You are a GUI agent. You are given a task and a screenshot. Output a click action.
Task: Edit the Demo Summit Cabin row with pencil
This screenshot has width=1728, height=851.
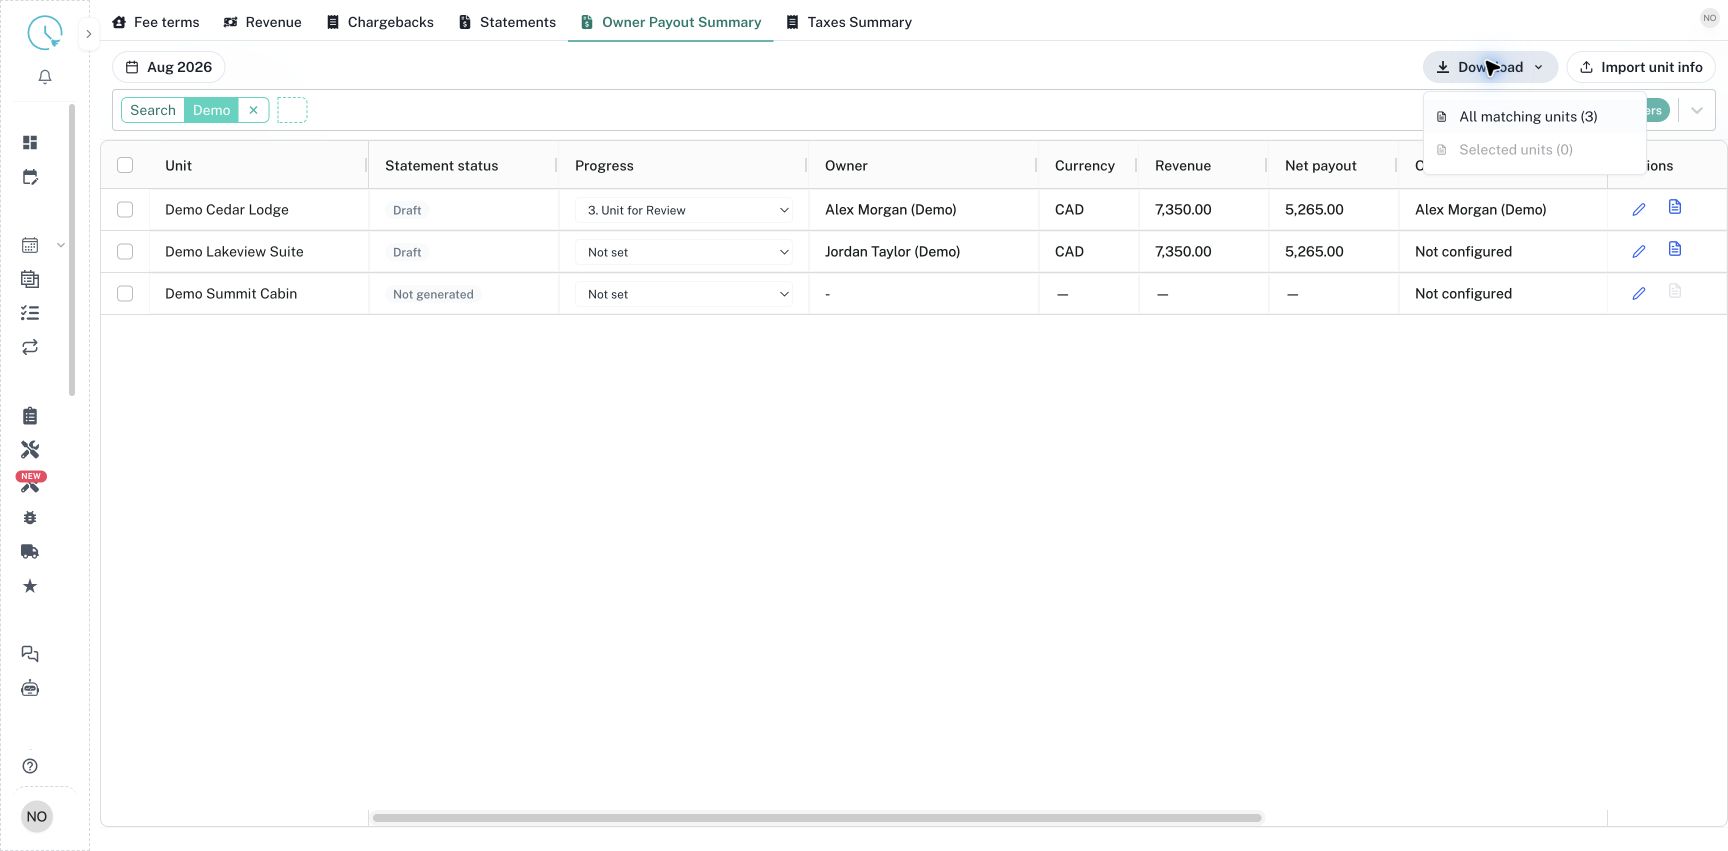[1639, 294]
